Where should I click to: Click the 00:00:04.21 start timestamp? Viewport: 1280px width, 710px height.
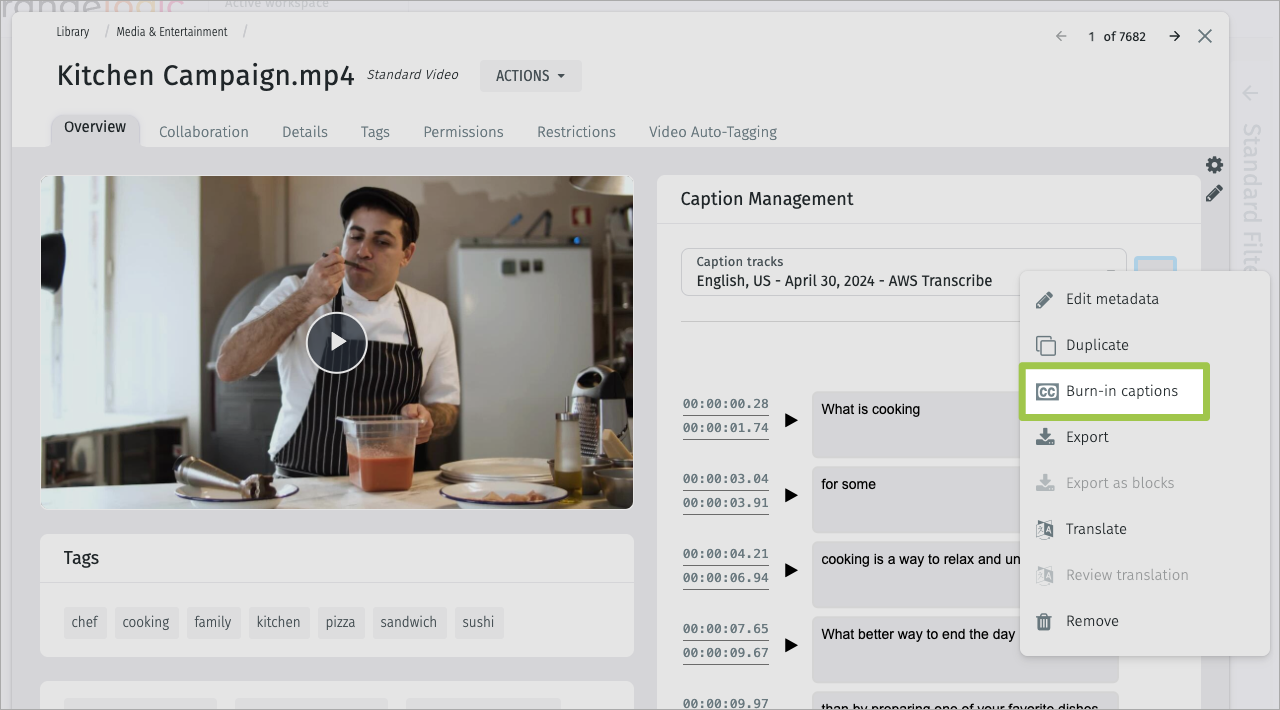click(725, 553)
